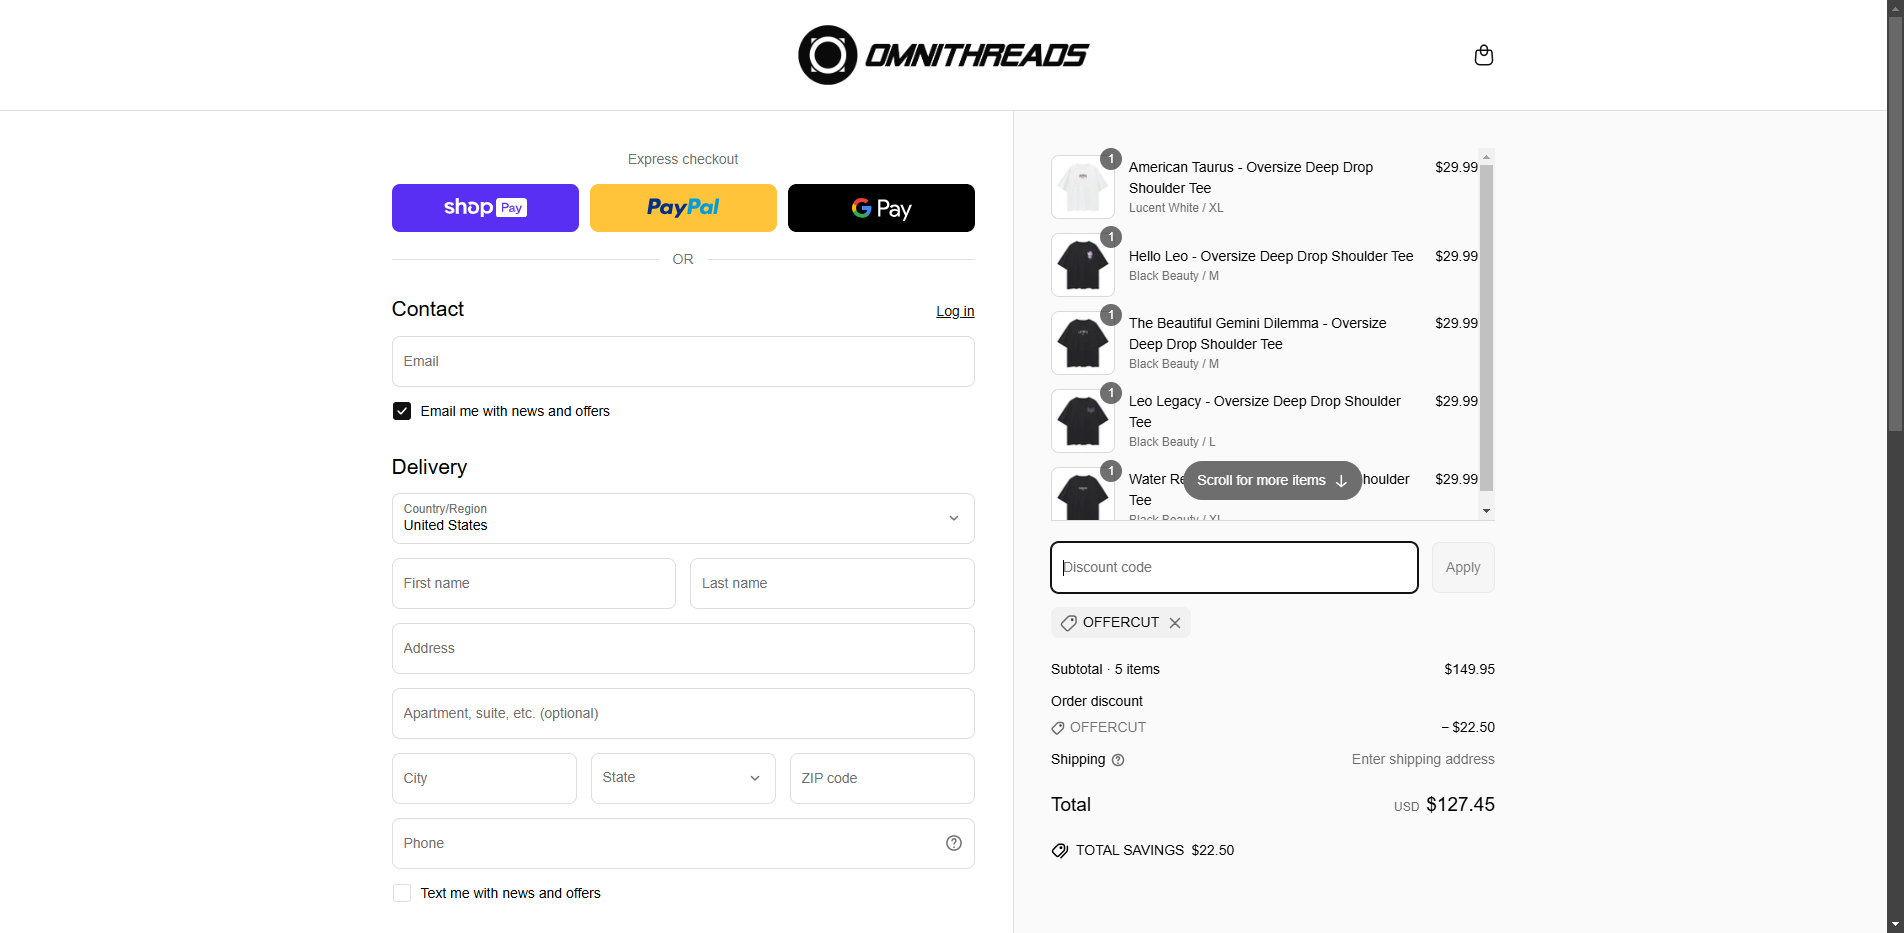This screenshot has width=1904, height=933.
Task: Focus the City field
Action: point(484,778)
